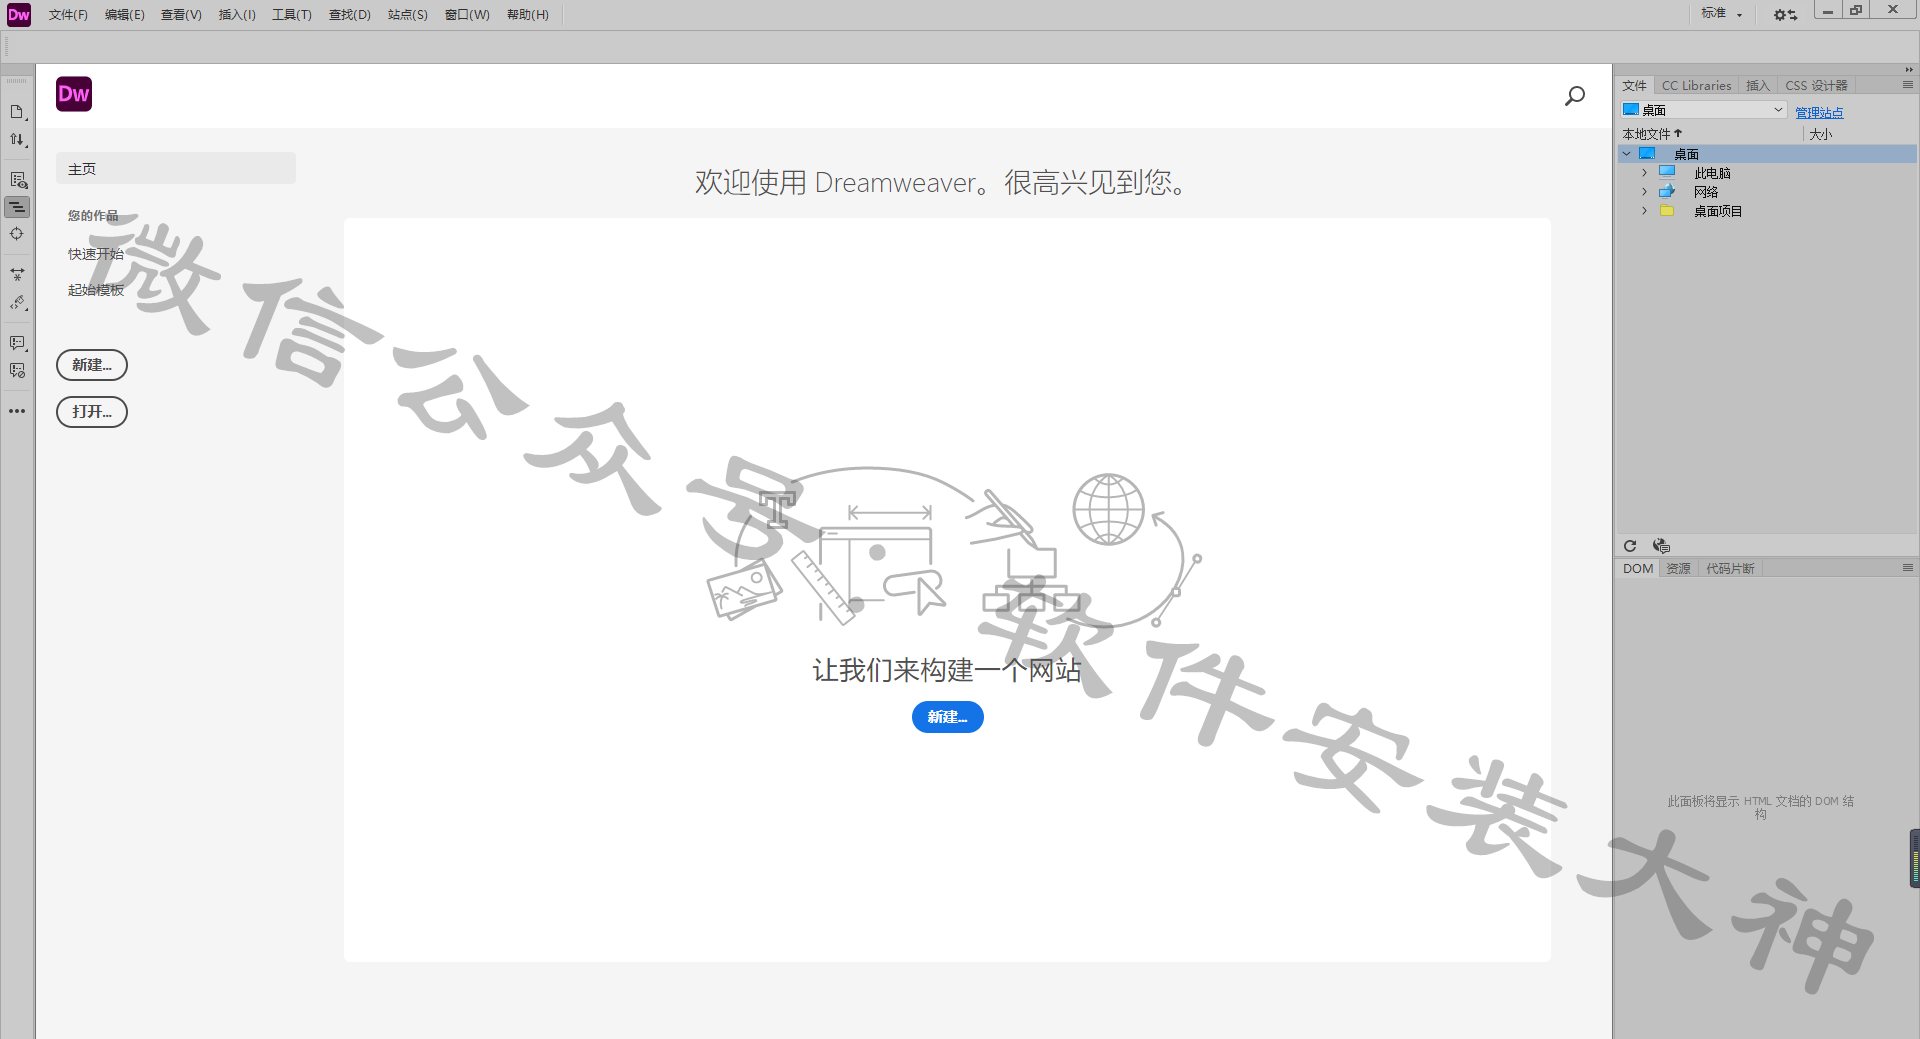
Task: Click the 桌面 desktop icon in tree
Action: coord(1647,154)
